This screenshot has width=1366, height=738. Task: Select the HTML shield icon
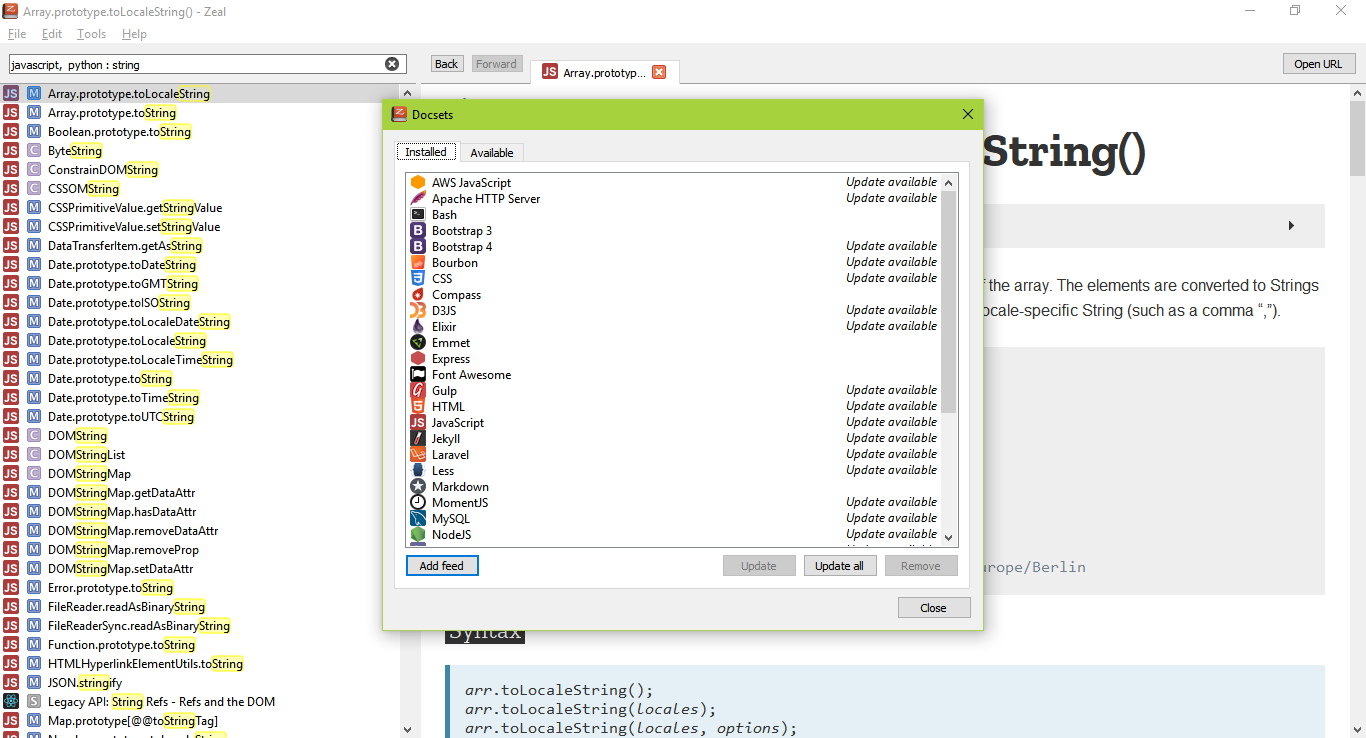418,407
